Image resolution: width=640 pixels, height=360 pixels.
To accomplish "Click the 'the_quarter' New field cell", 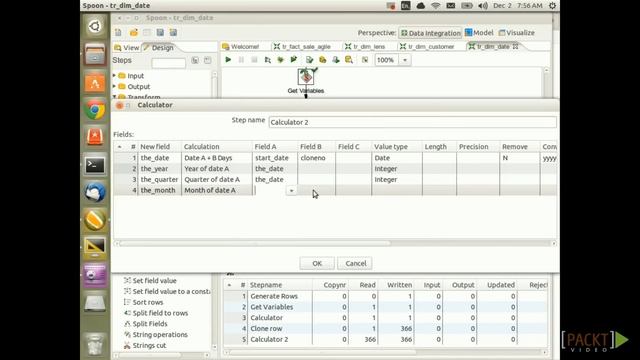I will [x=160, y=179].
